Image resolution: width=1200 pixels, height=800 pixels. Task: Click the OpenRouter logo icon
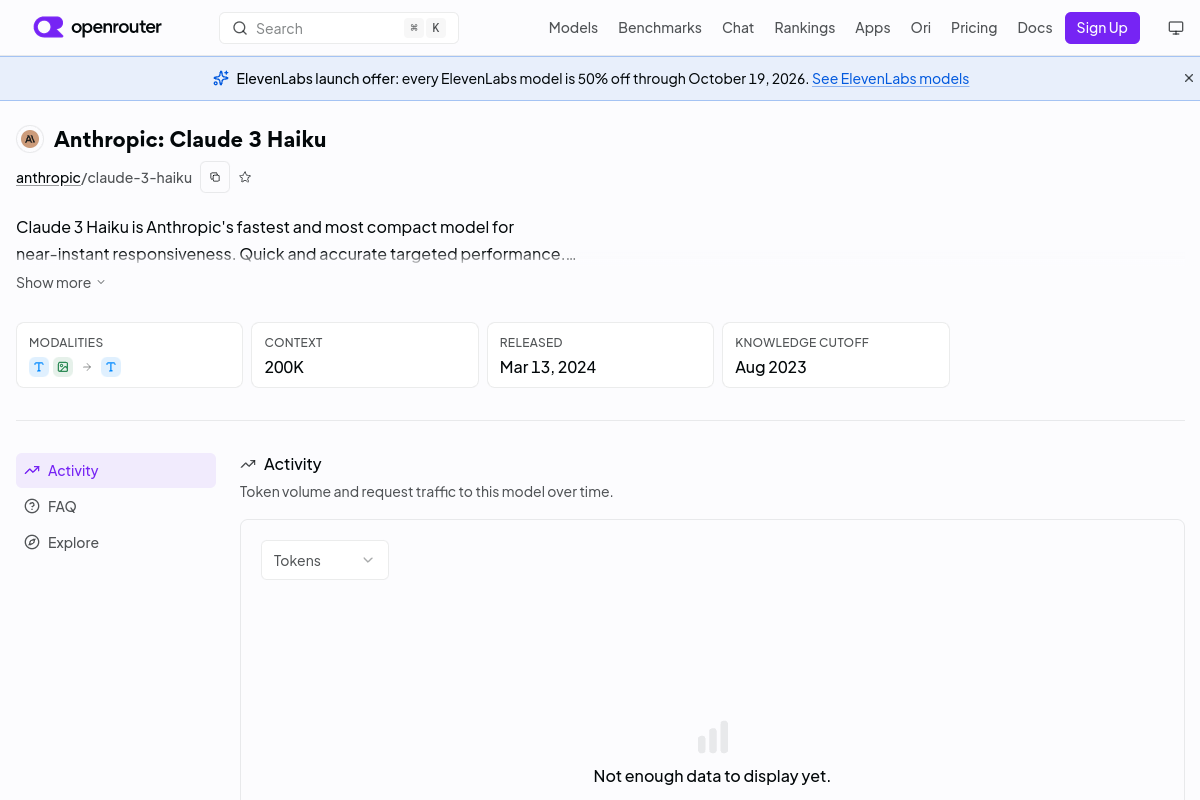tap(48, 27)
